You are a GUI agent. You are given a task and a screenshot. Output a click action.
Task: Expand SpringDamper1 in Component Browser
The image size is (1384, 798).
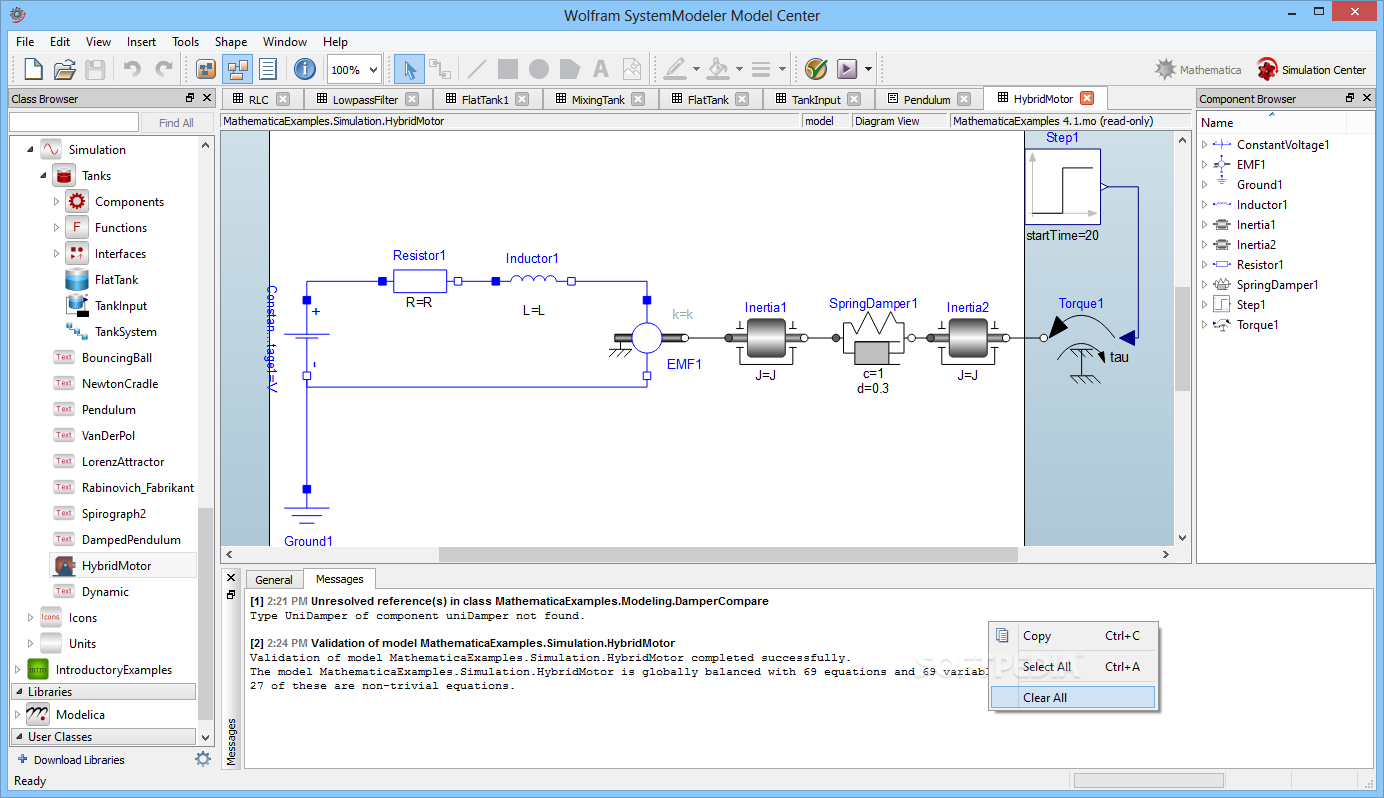(1204, 285)
